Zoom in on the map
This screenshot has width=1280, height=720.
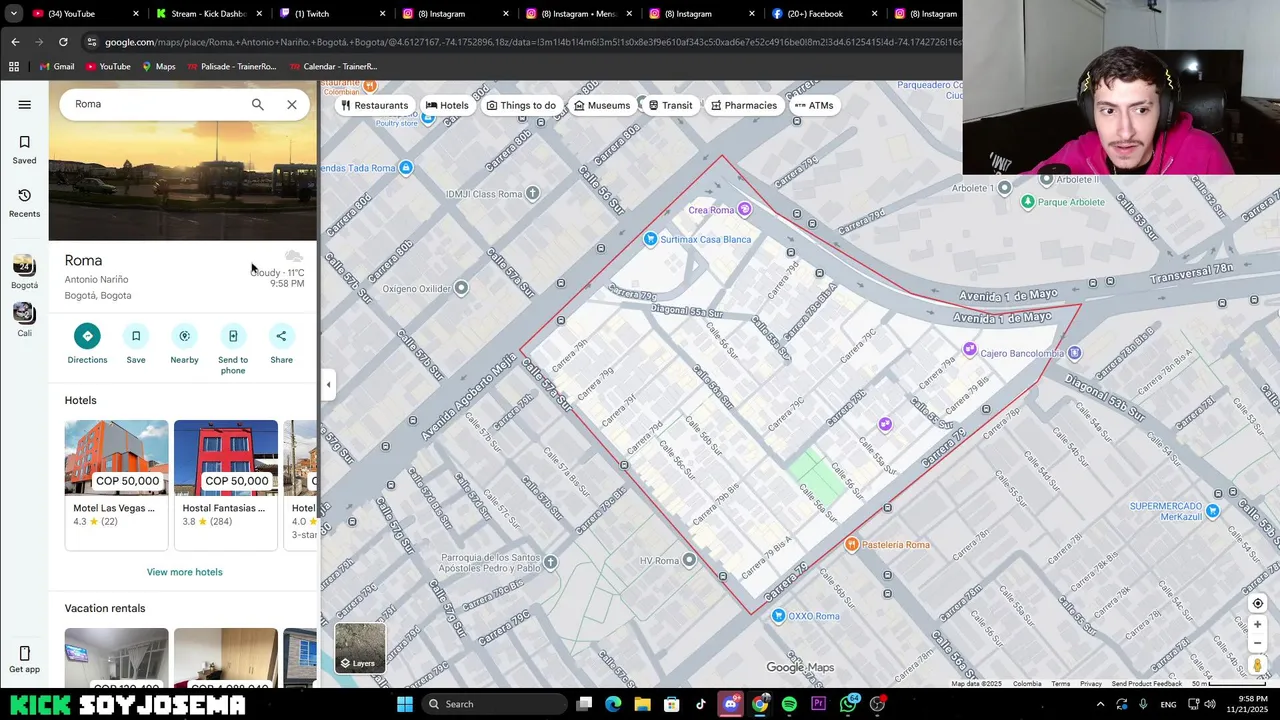click(x=1258, y=625)
